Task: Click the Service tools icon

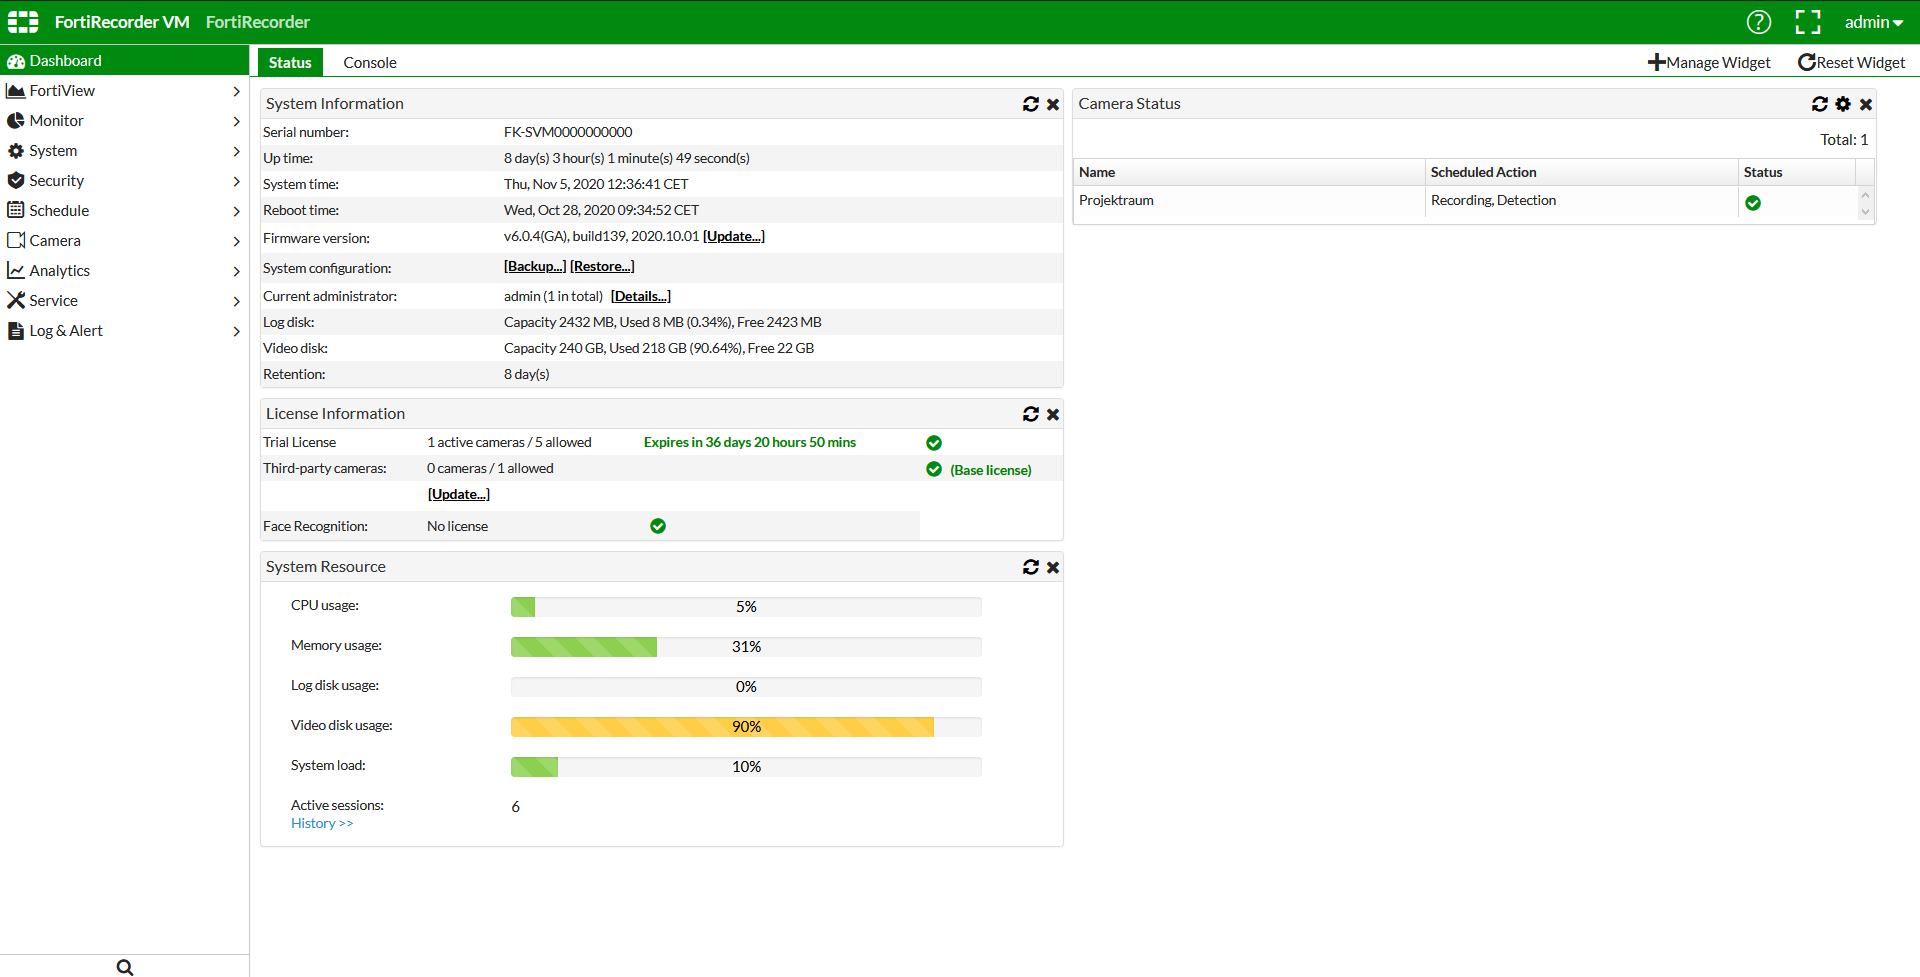Action: (16, 300)
